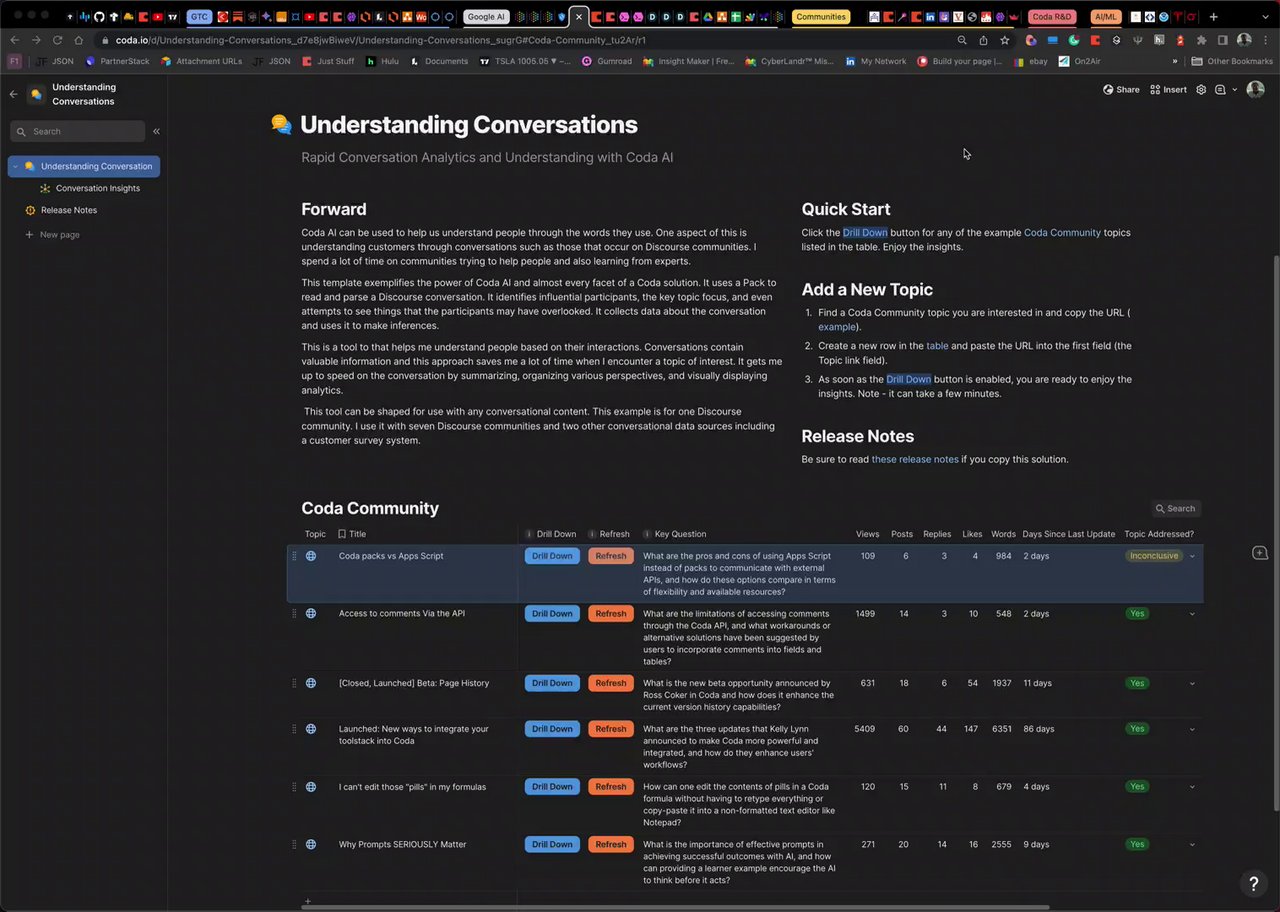This screenshot has width=1280, height=912.
Task: Click the user avatar in the Coda header
Action: [x=1255, y=89]
